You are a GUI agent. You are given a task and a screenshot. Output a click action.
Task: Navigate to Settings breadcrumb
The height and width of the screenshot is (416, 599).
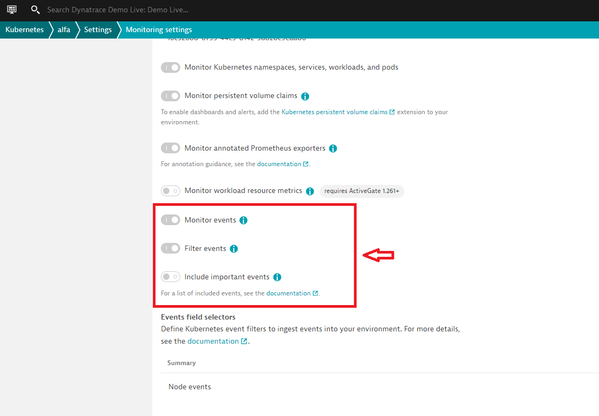tap(98, 30)
